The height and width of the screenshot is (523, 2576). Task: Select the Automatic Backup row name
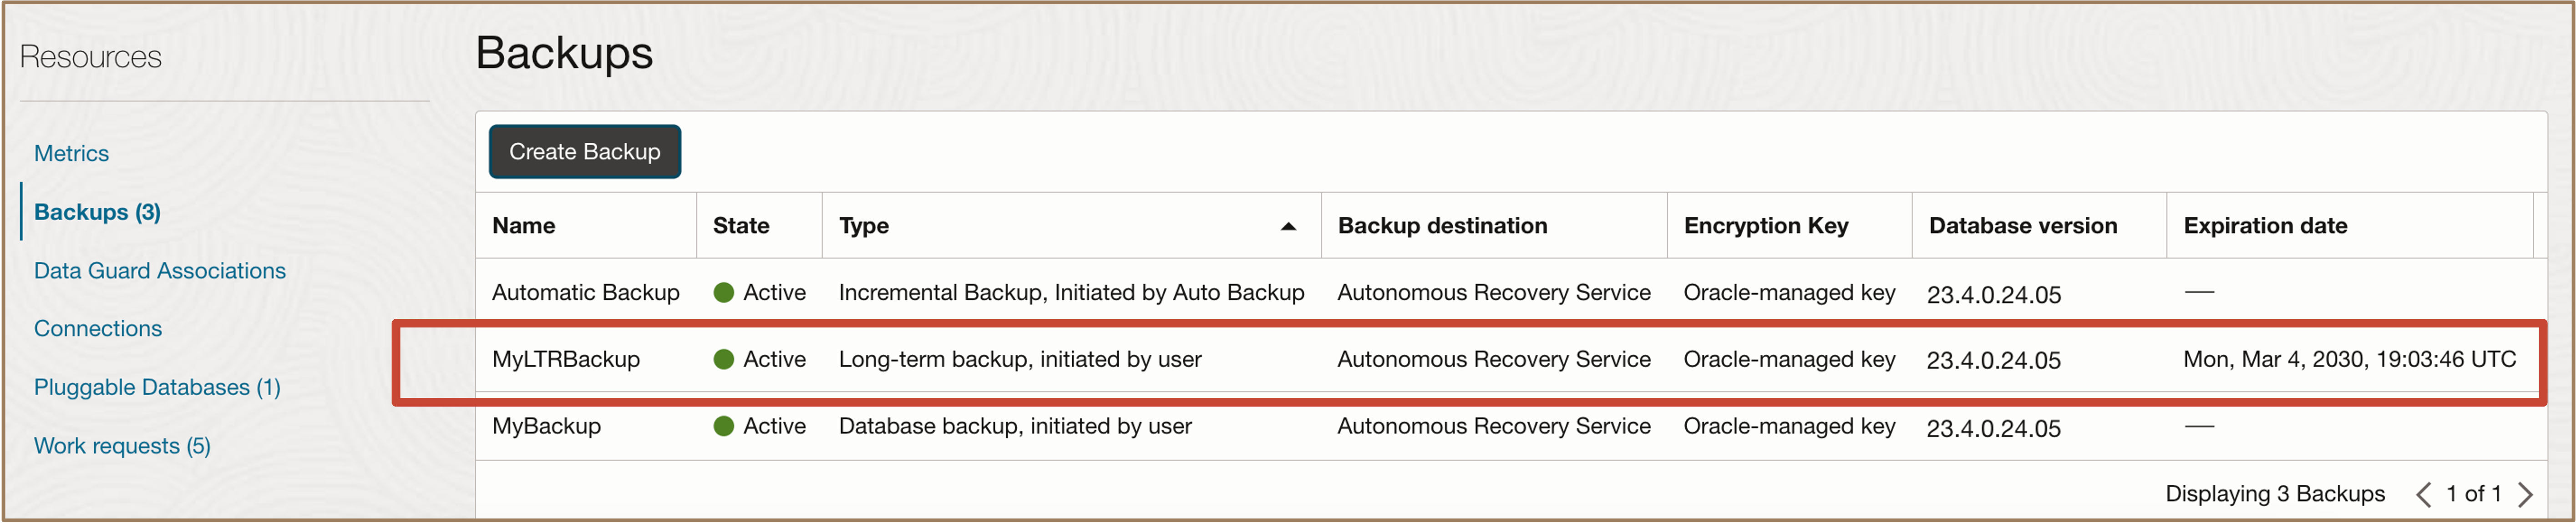pos(585,292)
